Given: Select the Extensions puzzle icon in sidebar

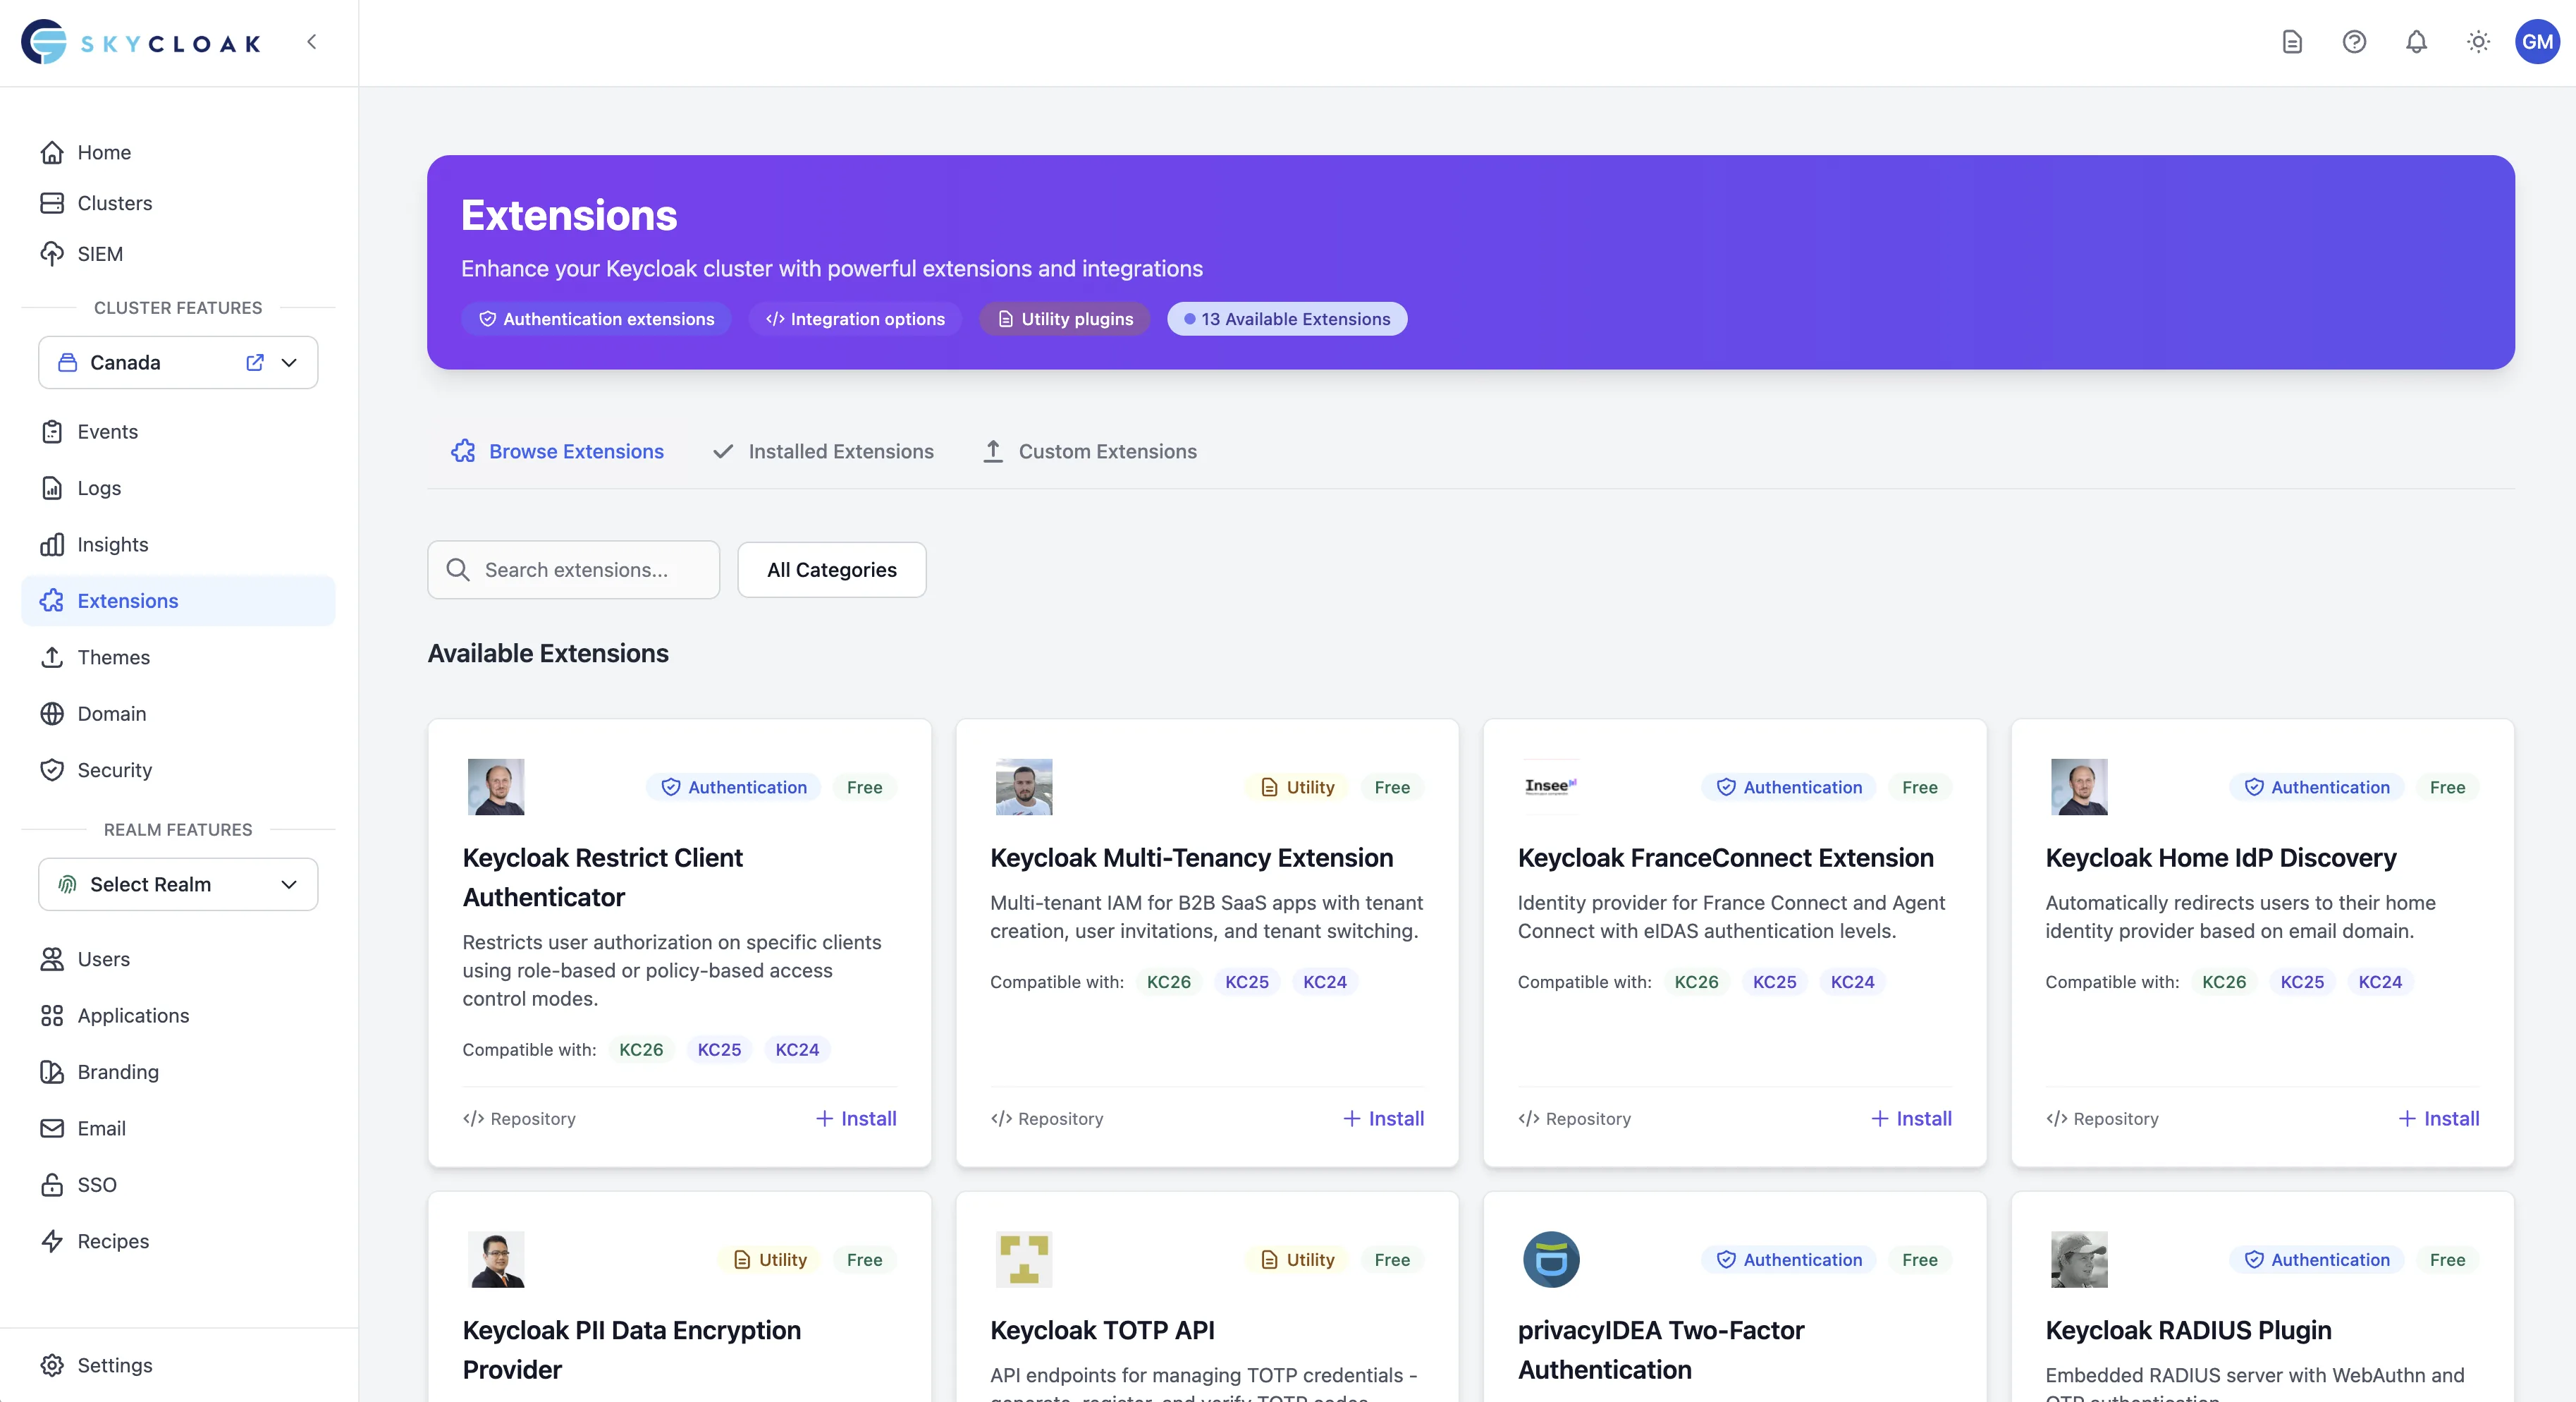Looking at the screenshot, I should tap(52, 600).
